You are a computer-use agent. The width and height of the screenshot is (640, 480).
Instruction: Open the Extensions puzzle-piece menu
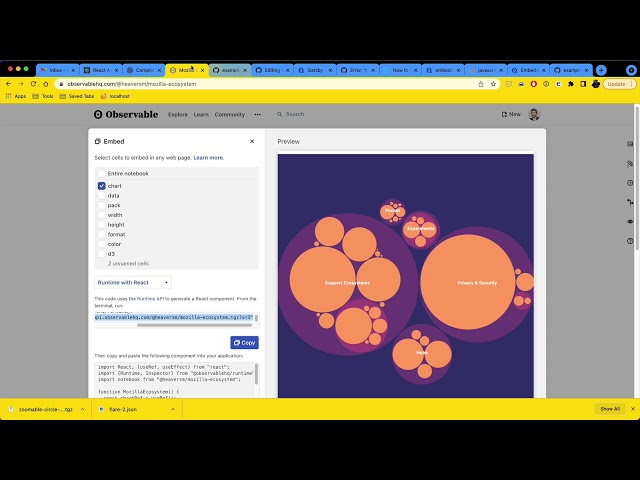click(x=571, y=84)
